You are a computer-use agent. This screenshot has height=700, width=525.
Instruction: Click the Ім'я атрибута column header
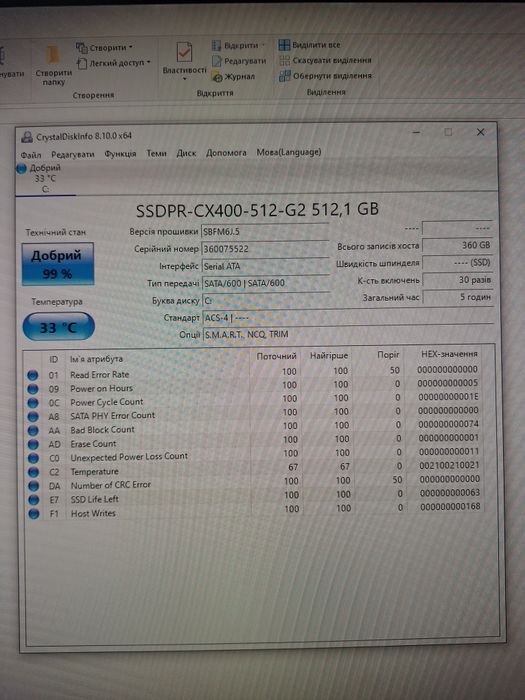click(x=96, y=358)
